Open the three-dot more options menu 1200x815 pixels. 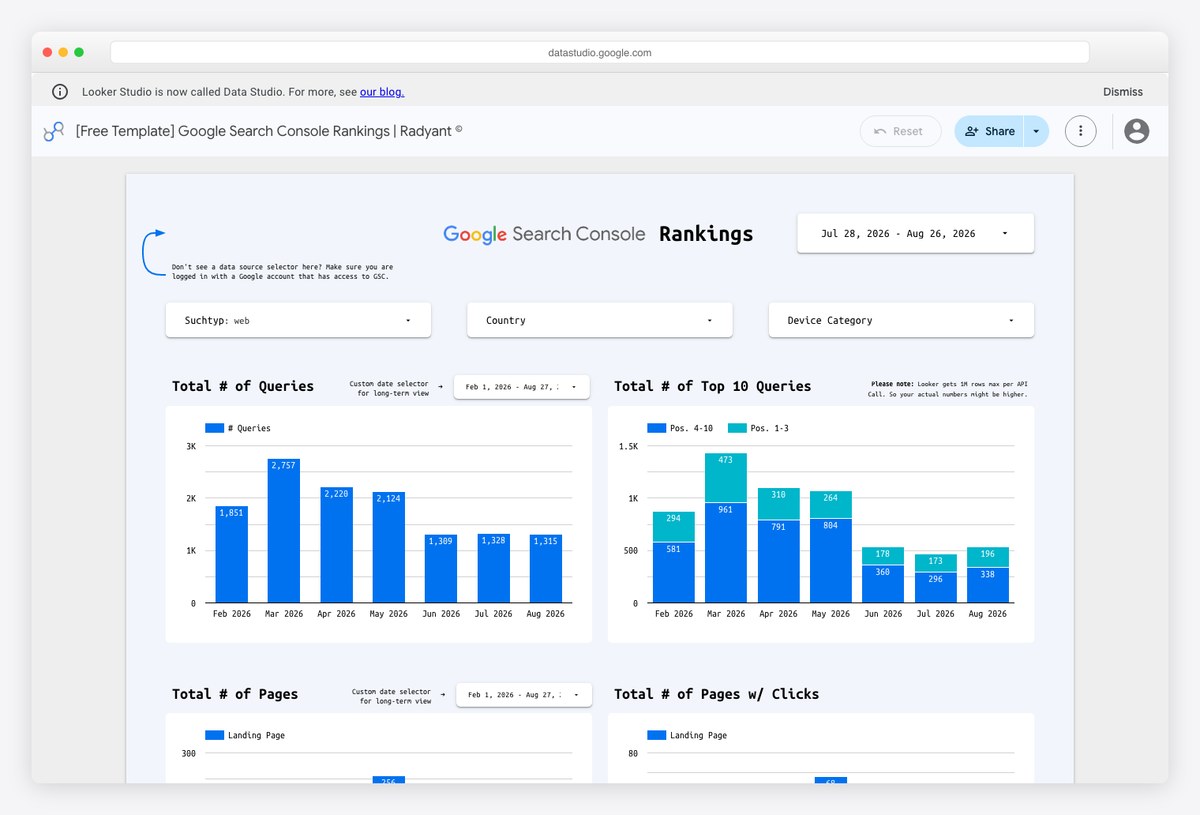coord(1080,131)
